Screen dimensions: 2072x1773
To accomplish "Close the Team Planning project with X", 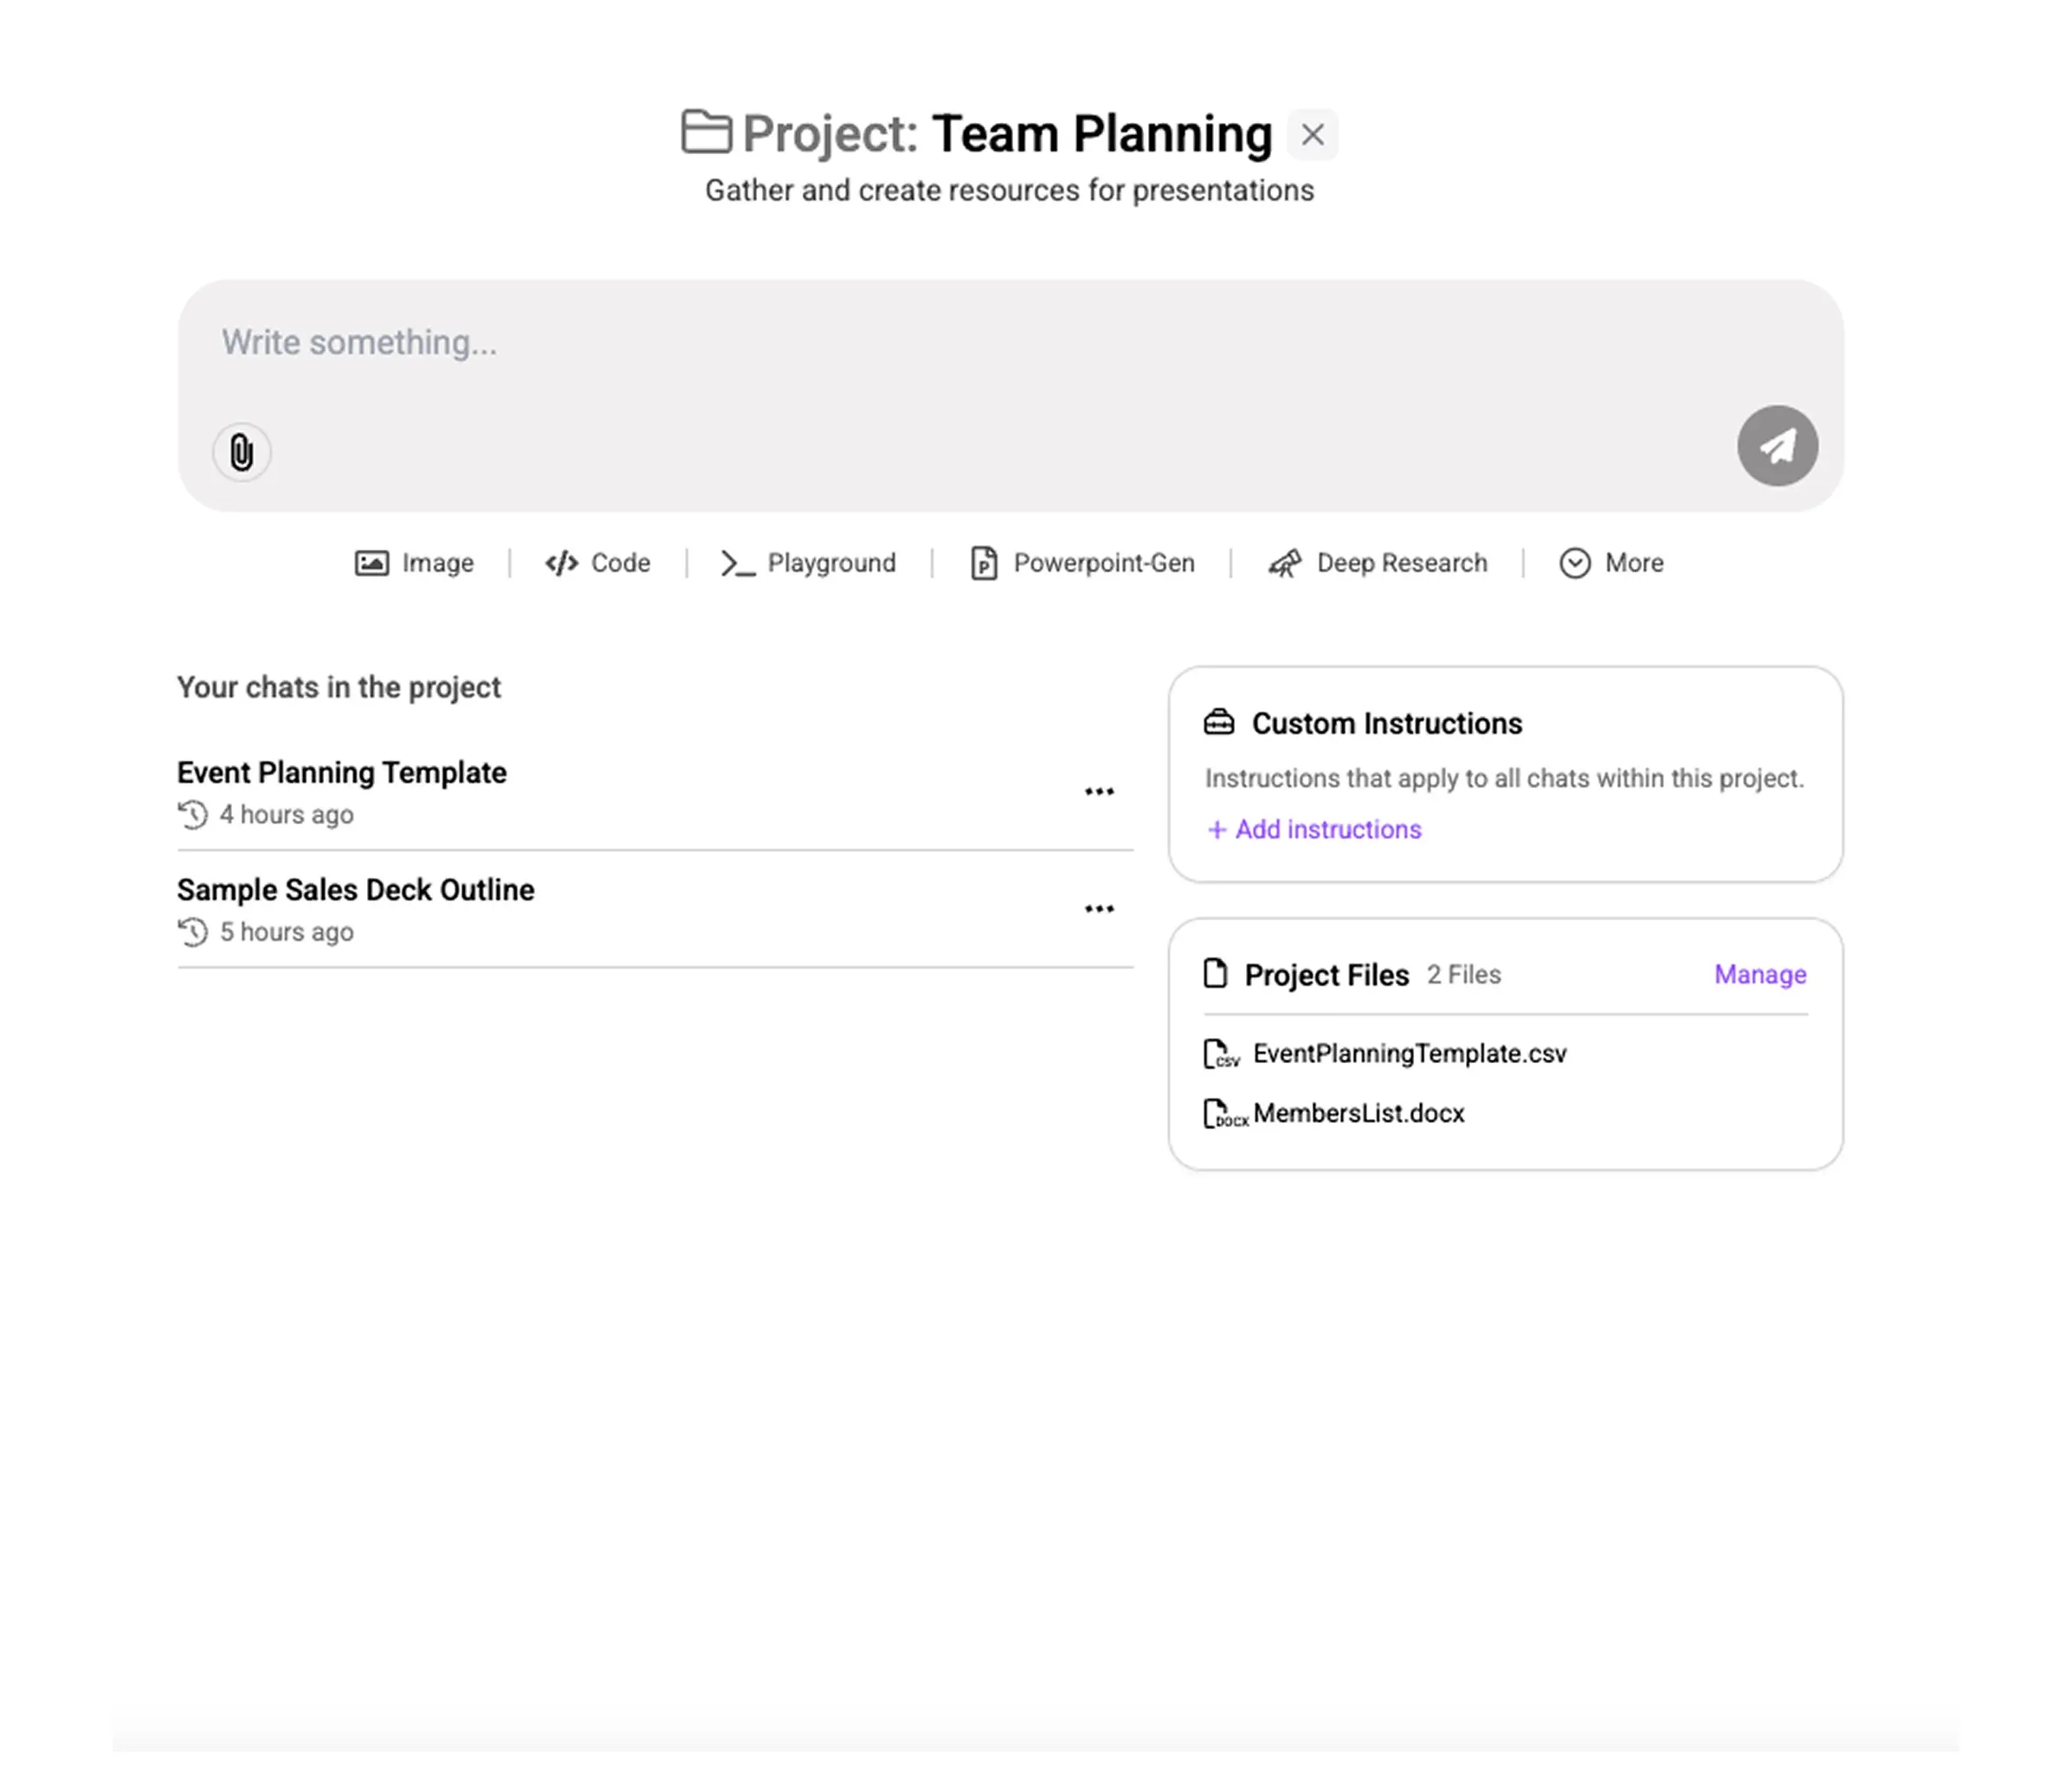I will (x=1312, y=134).
